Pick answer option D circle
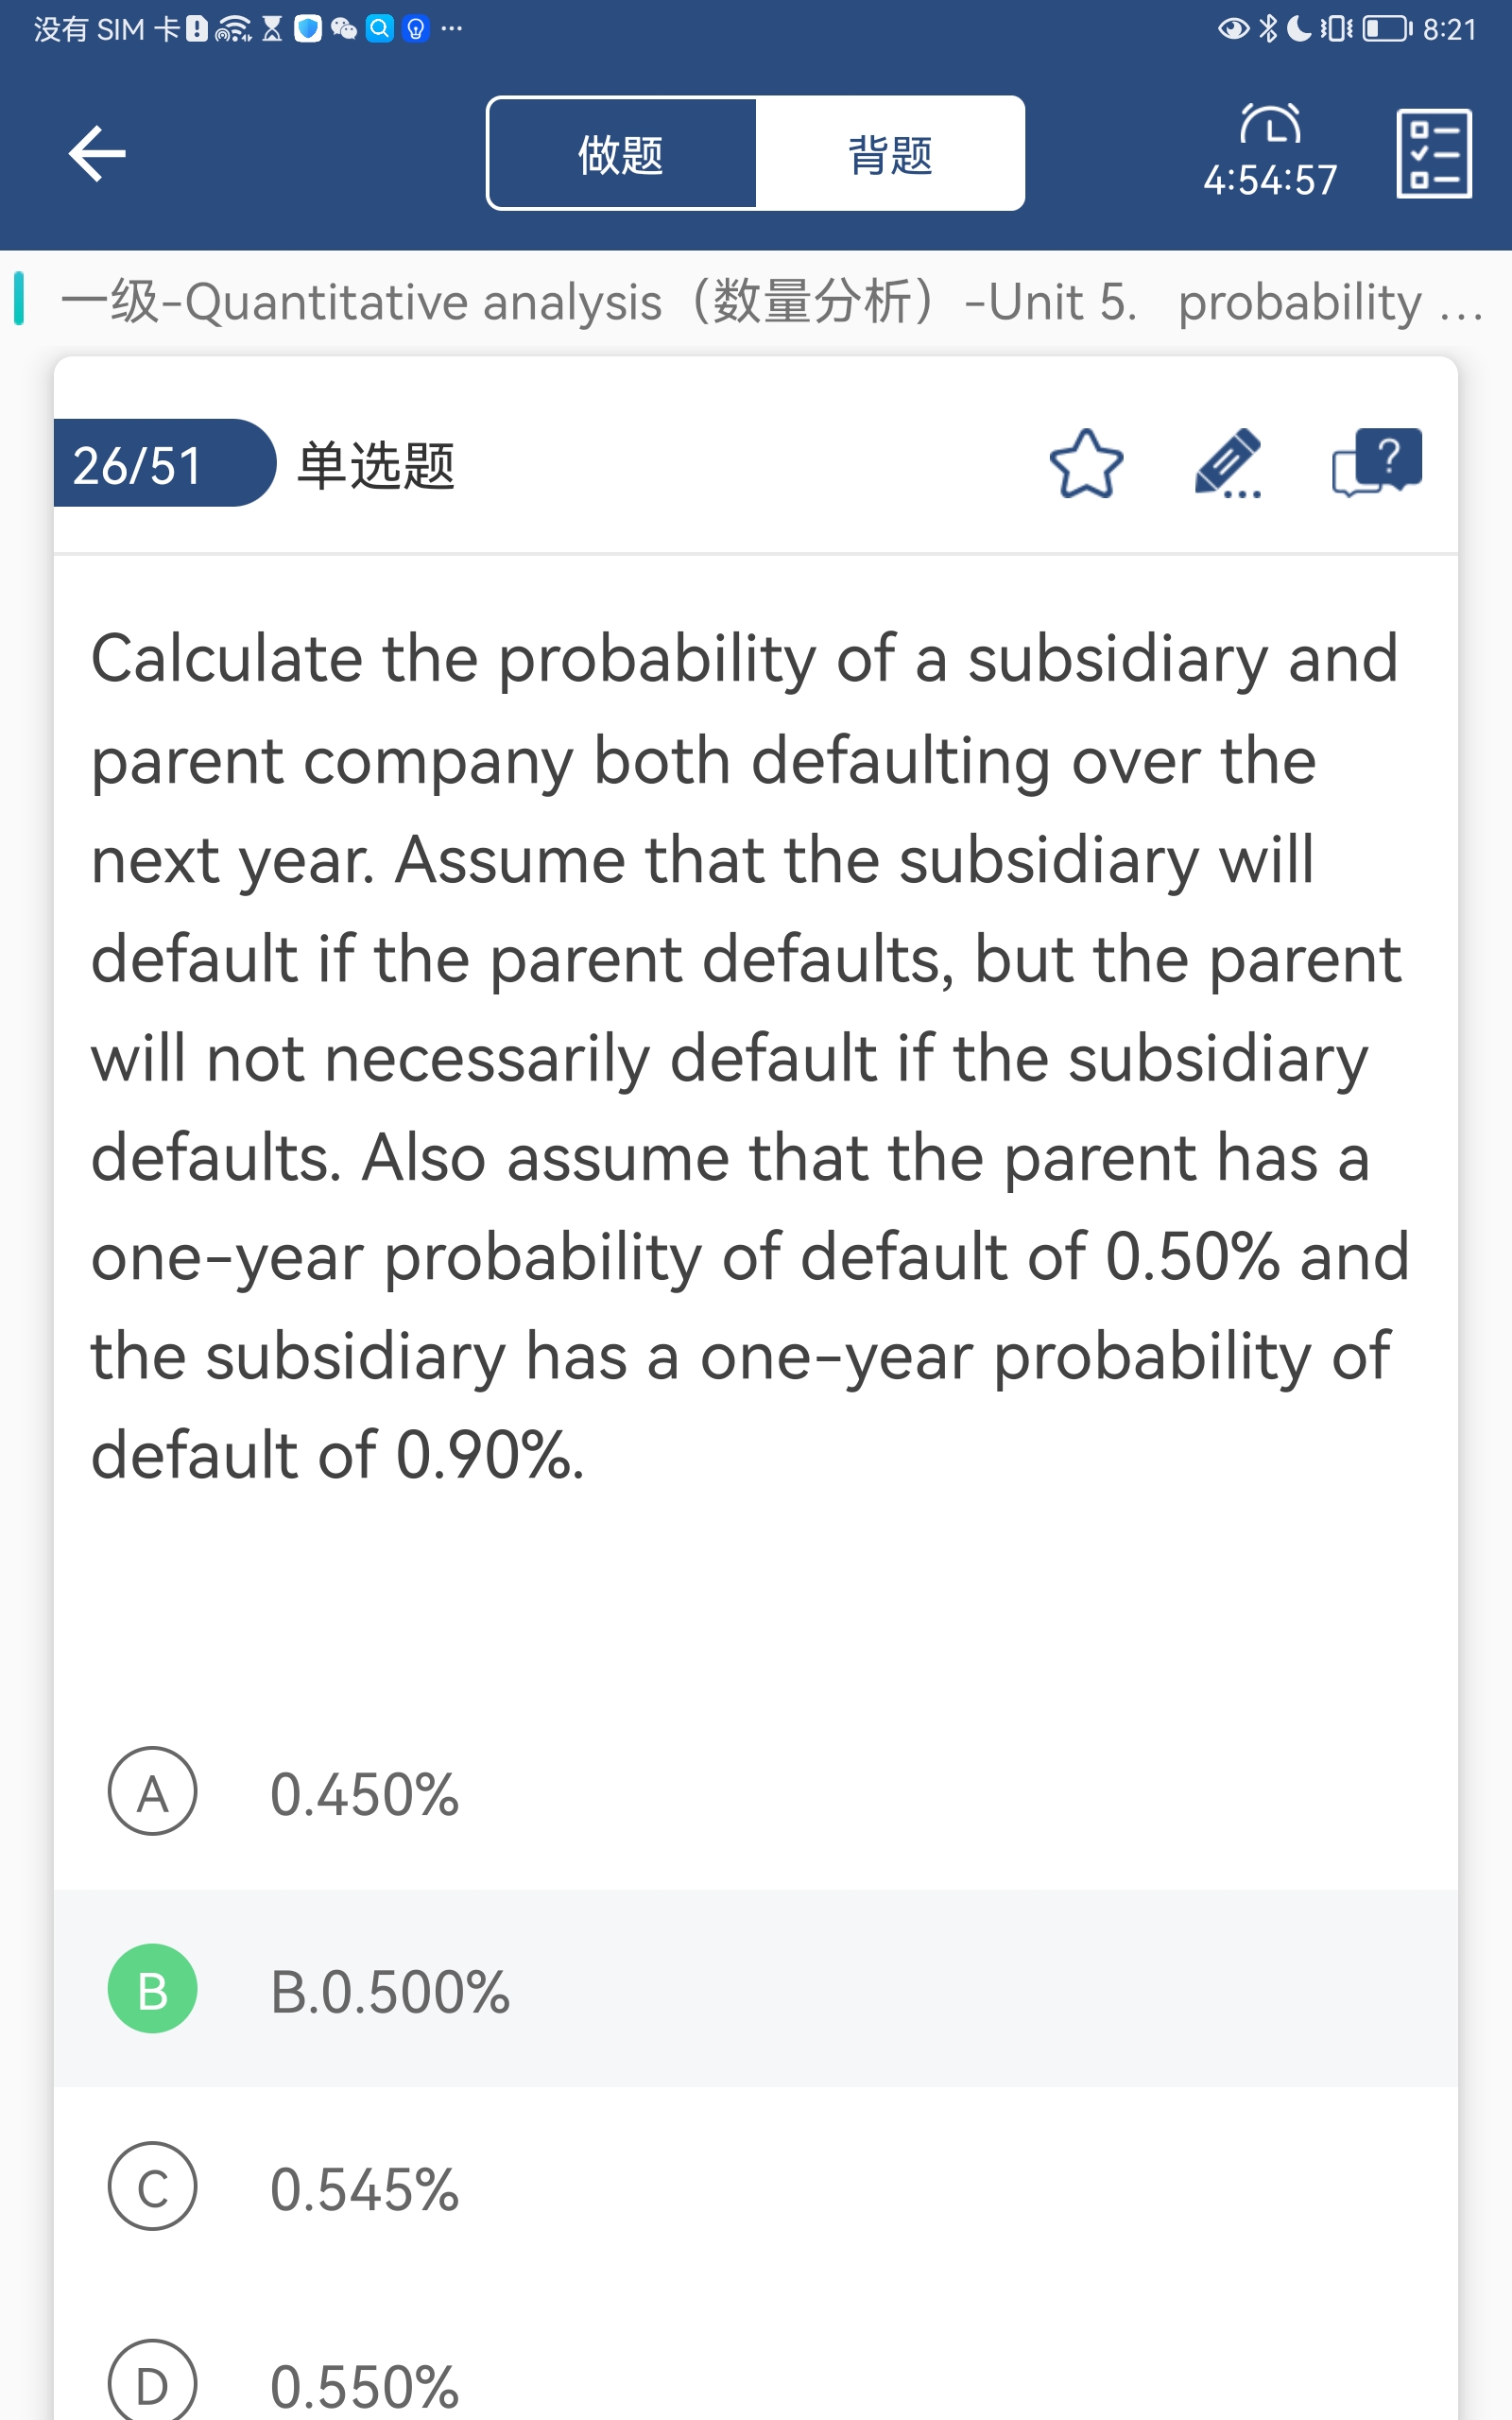Image resolution: width=1512 pixels, height=2420 pixels. (x=152, y=2385)
